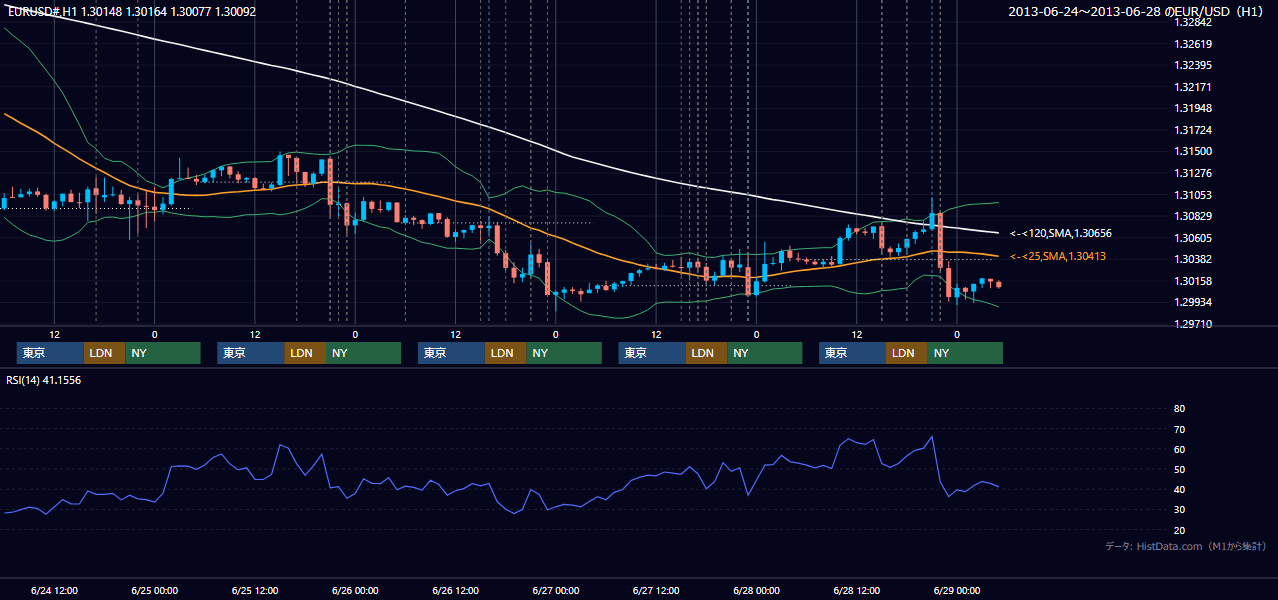Click the 1.30158 price axis value
The image size is (1278, 600).
tap(1194, 281)
